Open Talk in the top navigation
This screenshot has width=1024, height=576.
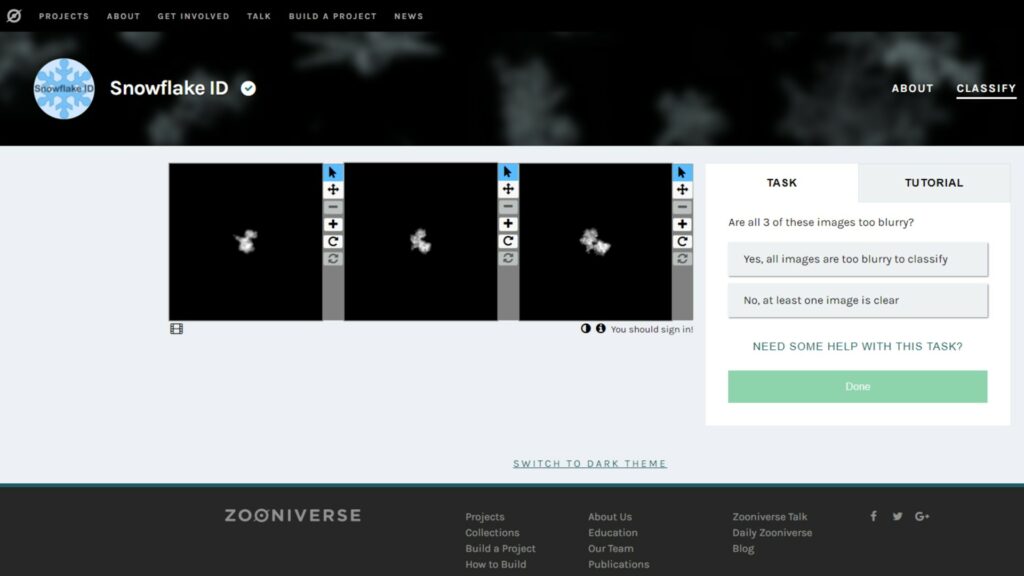pos(259,16)
